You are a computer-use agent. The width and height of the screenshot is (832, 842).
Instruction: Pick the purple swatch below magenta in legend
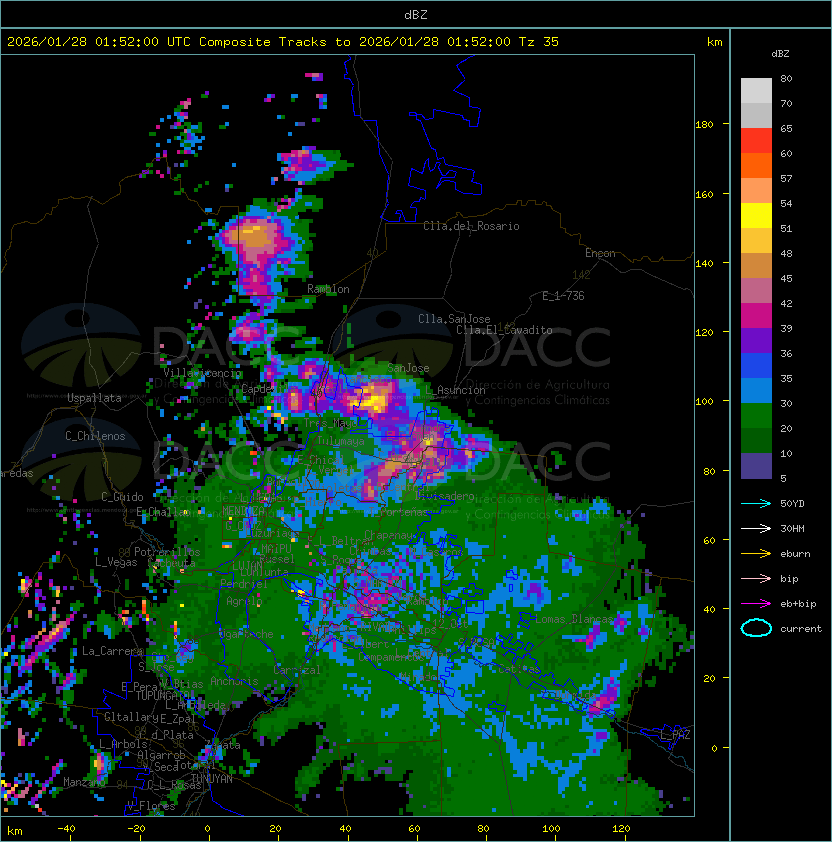point(756,340)
